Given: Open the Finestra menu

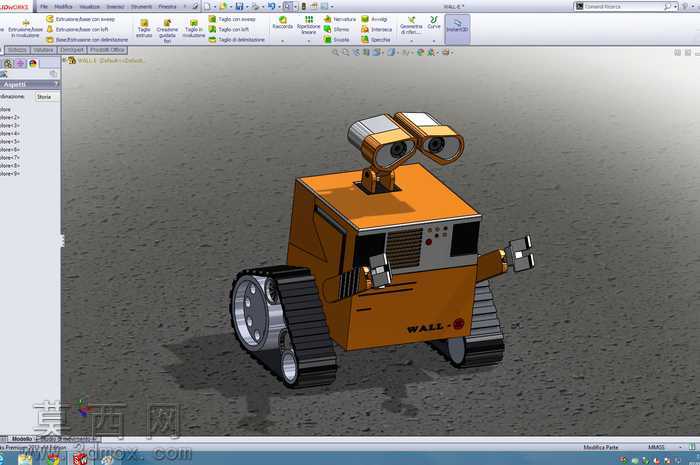Looking at the screenshot, I should [x=167, y=7].
